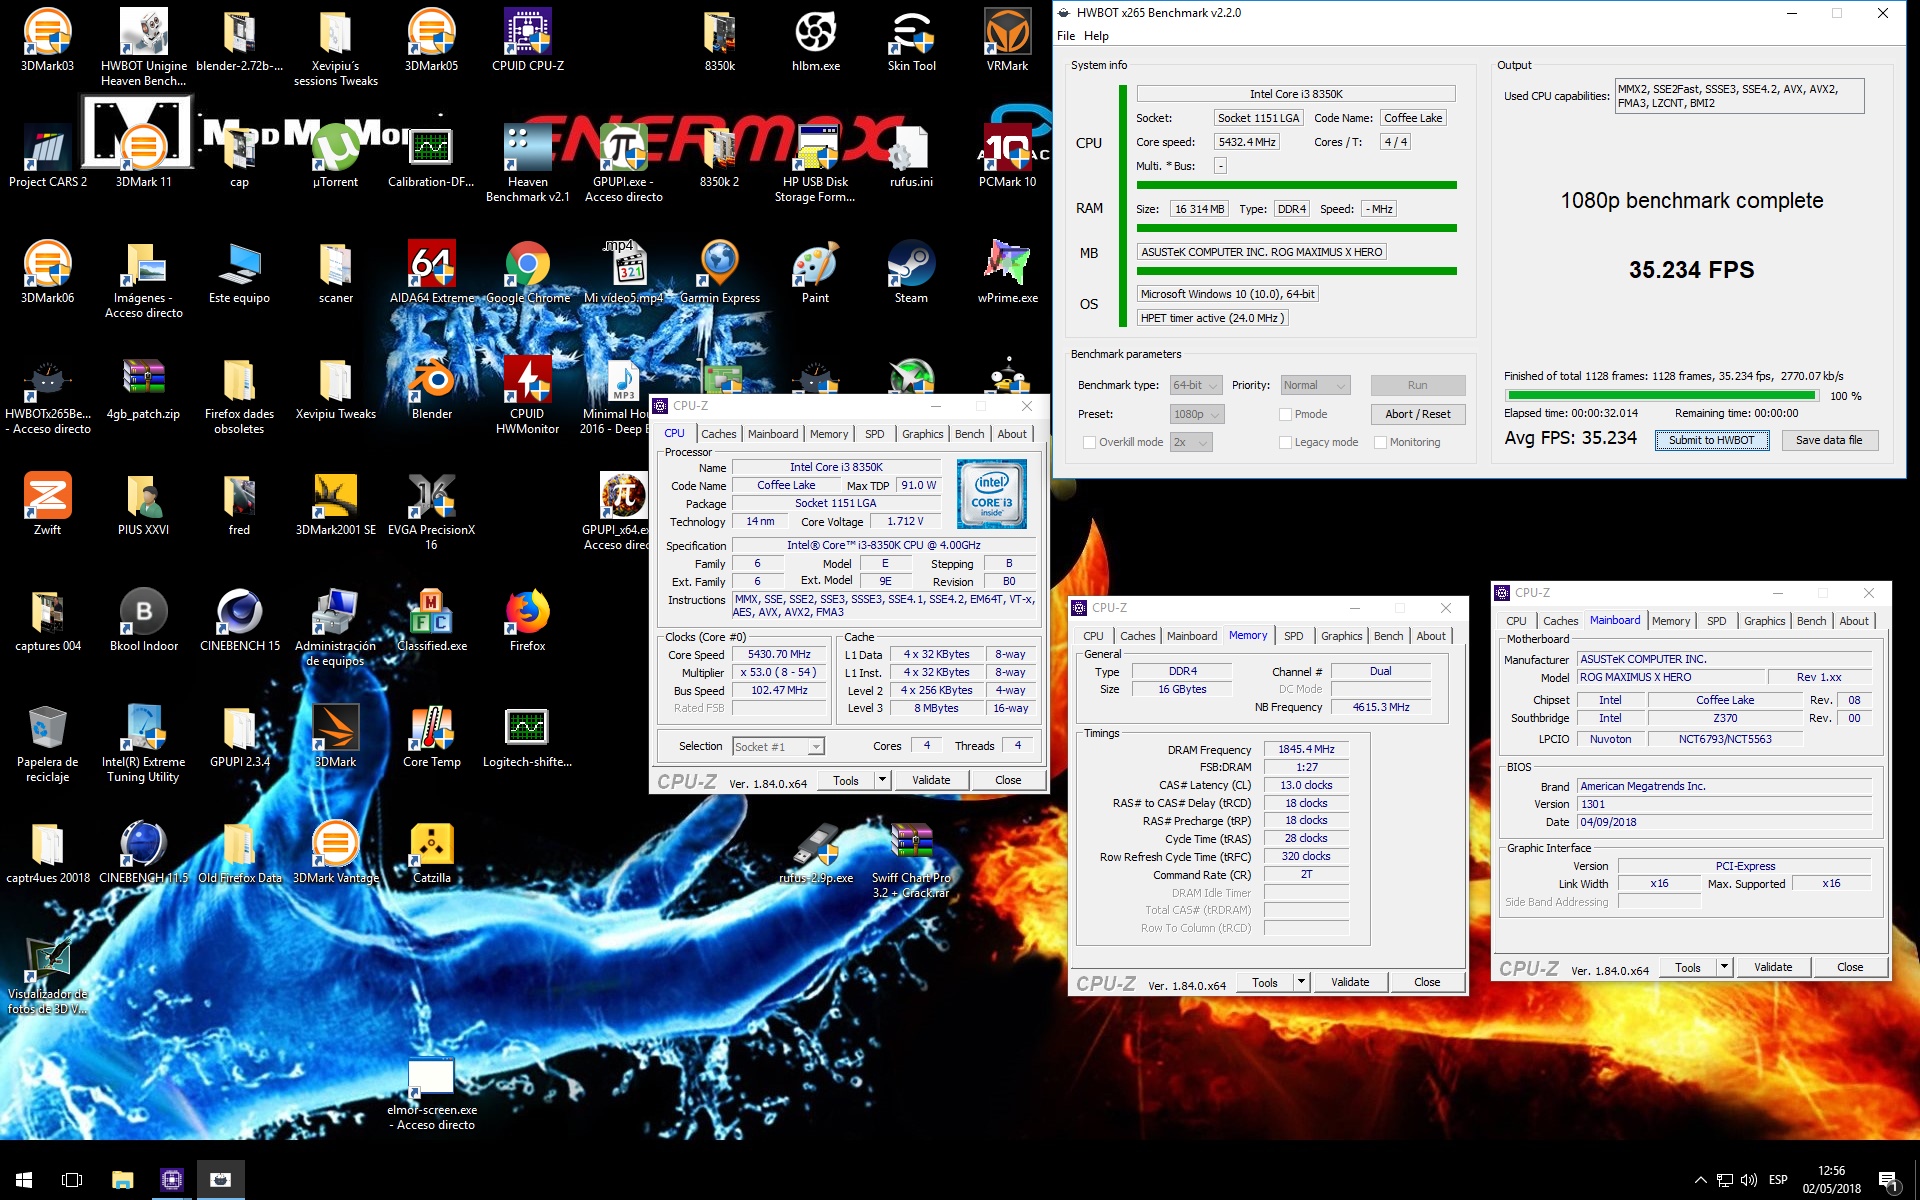
Task: Open the notification center icon
Action: click(1889, 1181)
